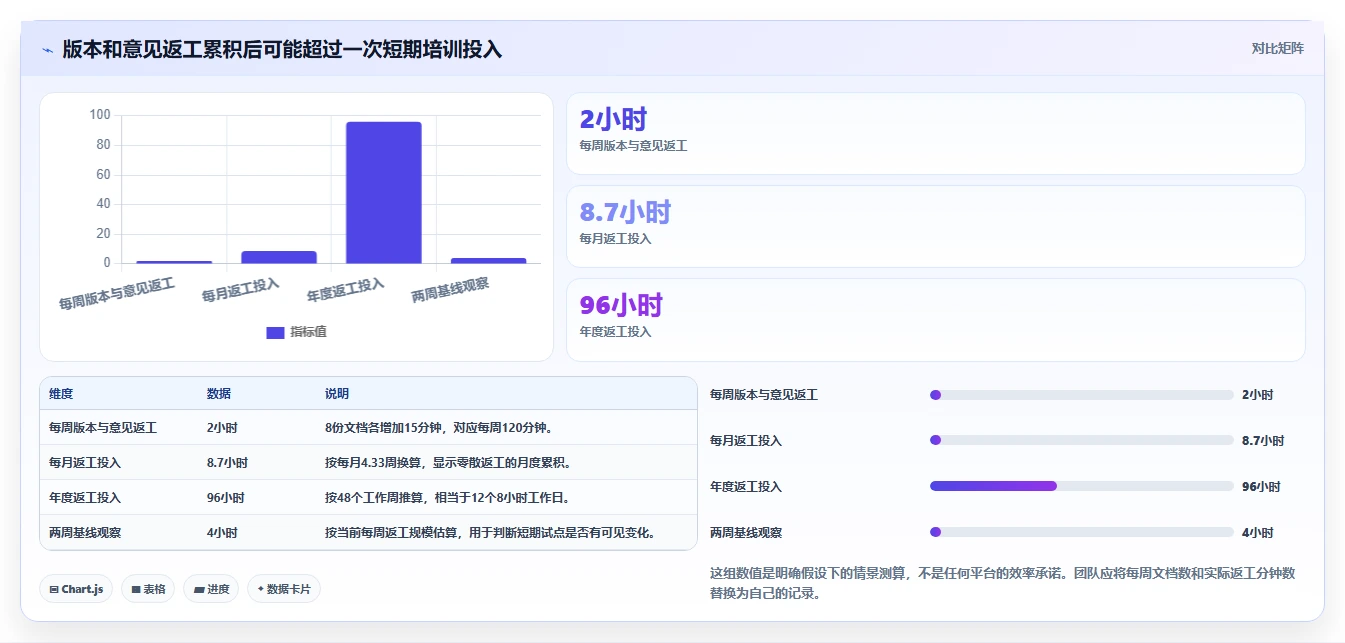Click description 8份文档各增加15分钟
The image size is (1345, 643).
[x=439, y=428]
